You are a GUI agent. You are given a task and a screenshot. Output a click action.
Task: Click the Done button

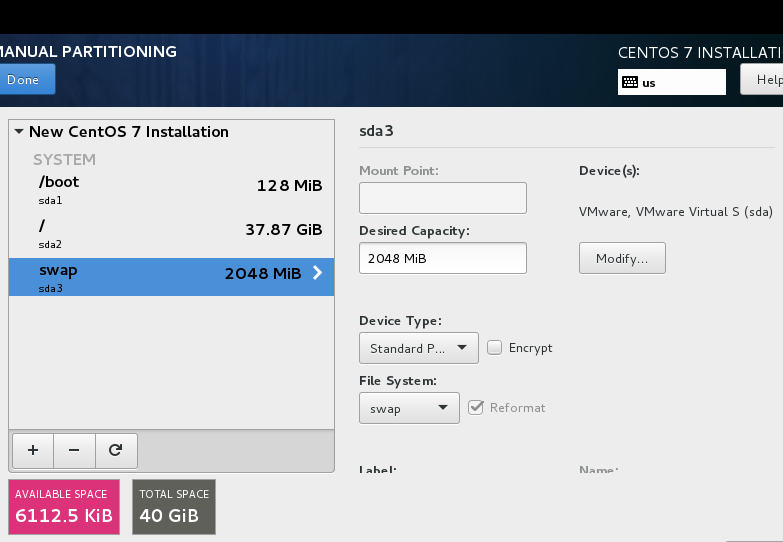(26, 79)
